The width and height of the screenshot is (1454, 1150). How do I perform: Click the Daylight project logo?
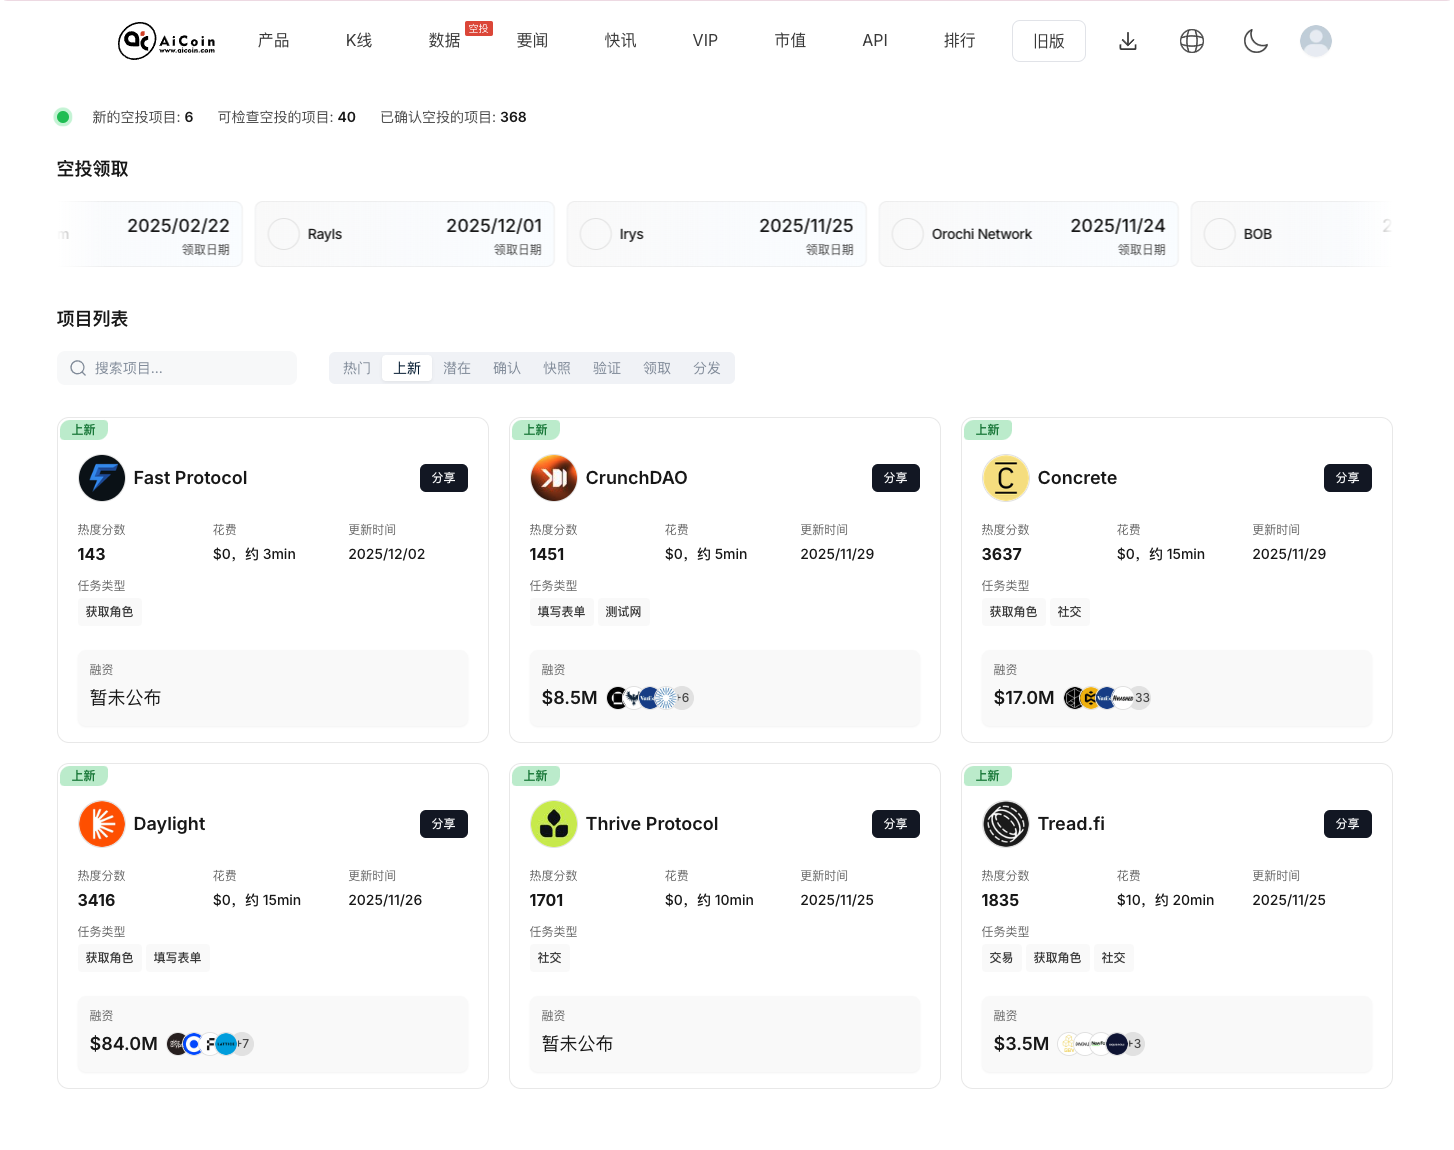coord(101,824)
